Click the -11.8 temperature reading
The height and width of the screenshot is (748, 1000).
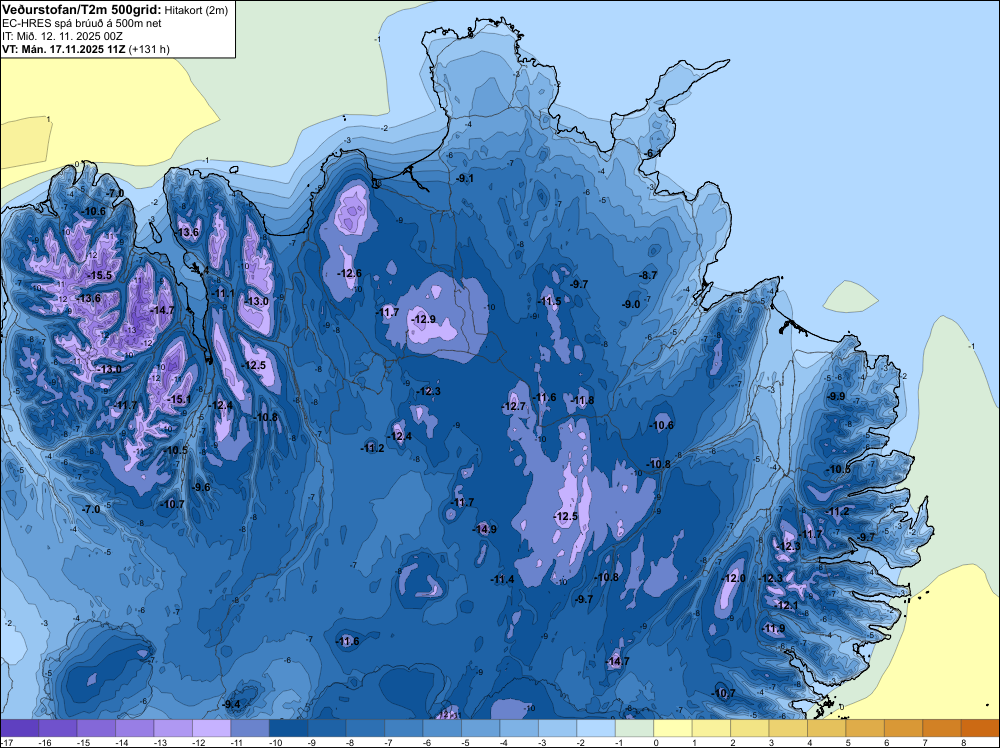pyautogui.click(x=582, y=400)
